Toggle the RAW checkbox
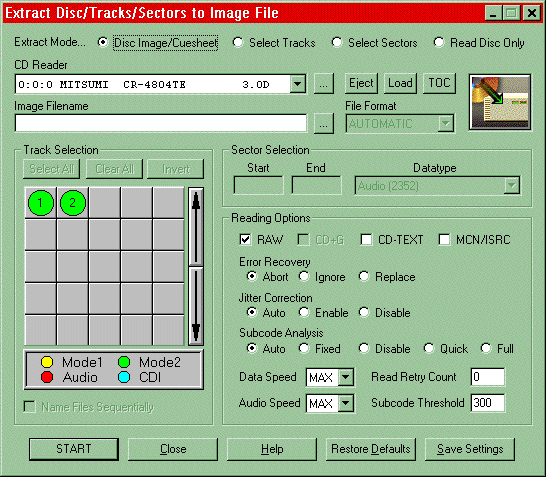The height and width of the screenshot is (477, 546). tap(245, 240)
